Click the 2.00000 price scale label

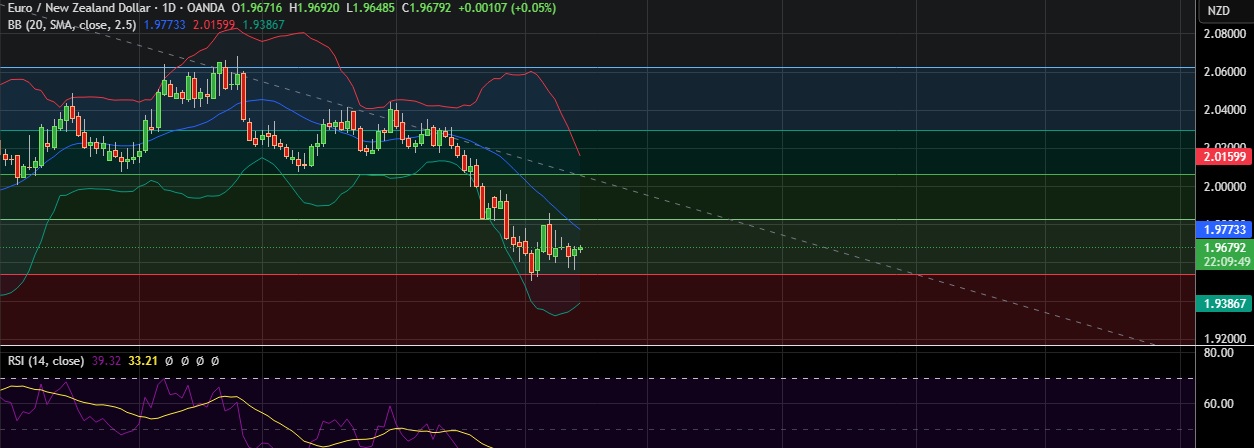(x=1224, y=186)
